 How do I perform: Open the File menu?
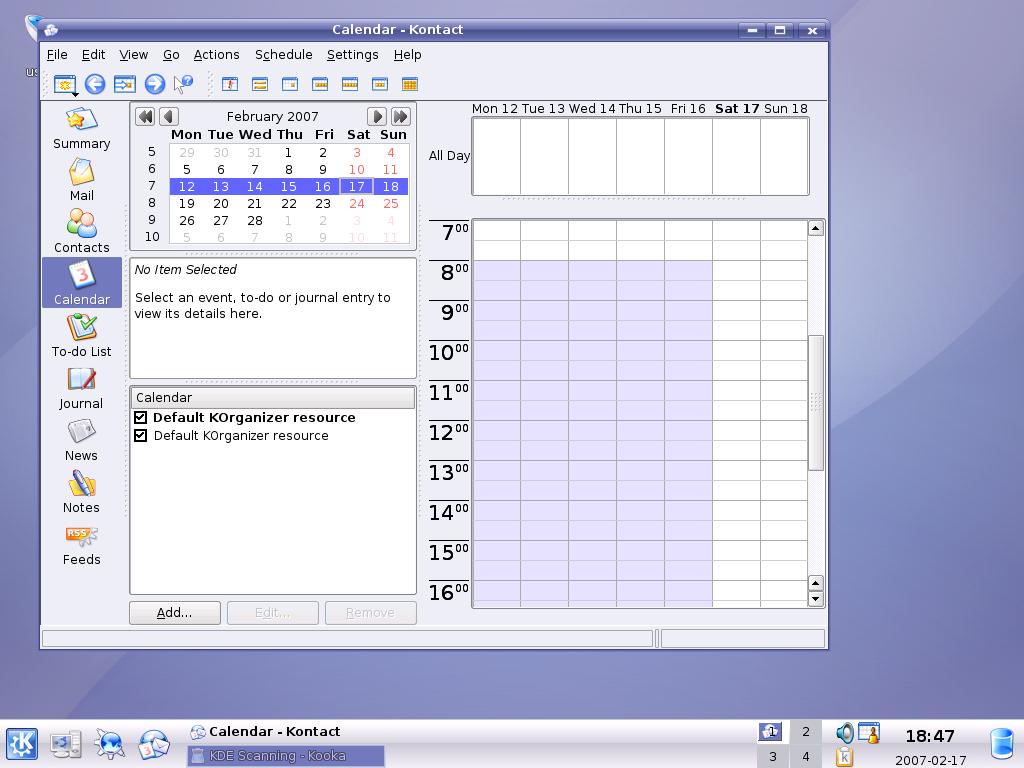(57, 55)
